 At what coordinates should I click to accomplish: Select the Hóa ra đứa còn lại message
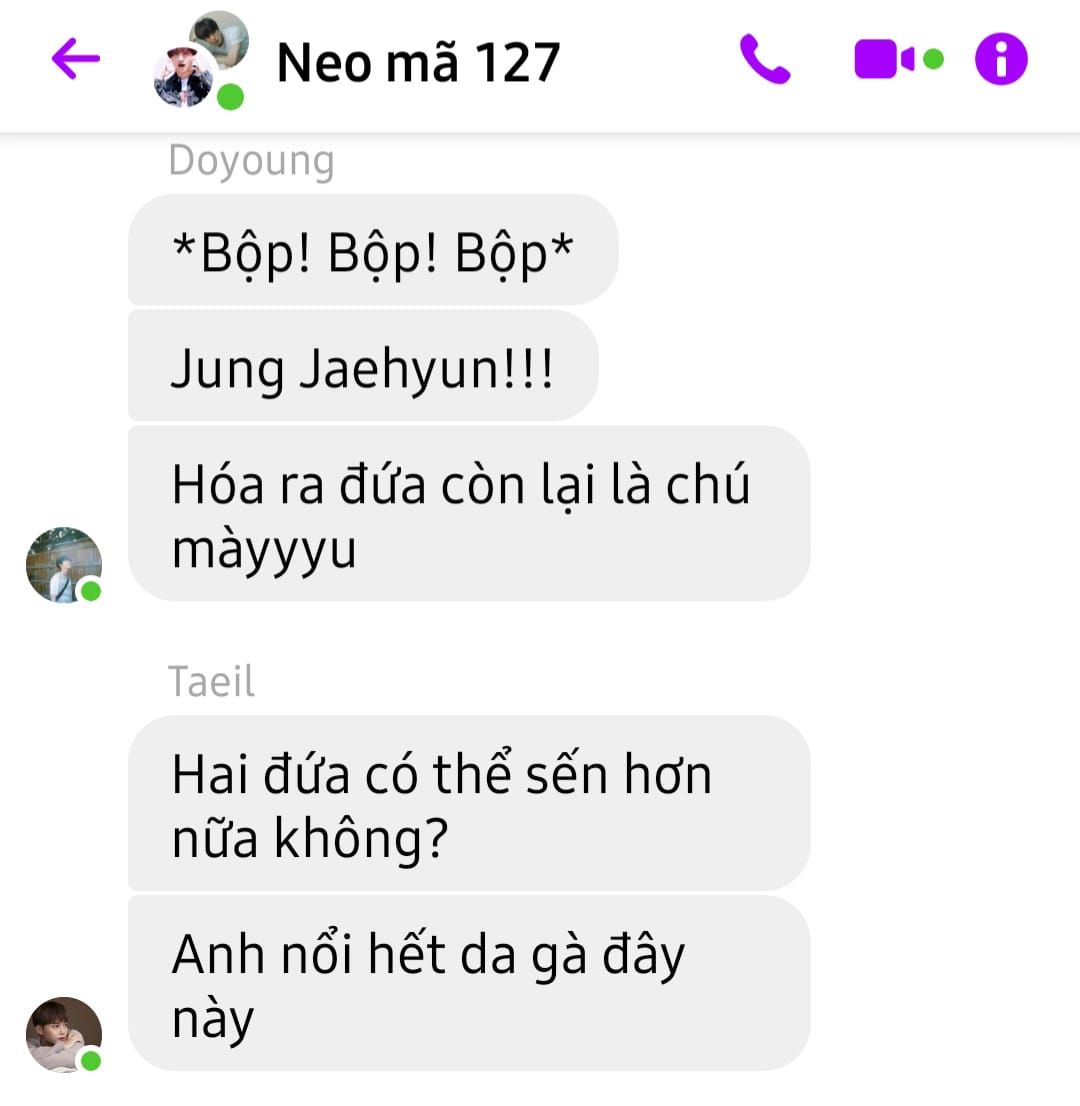pos(469,514)
